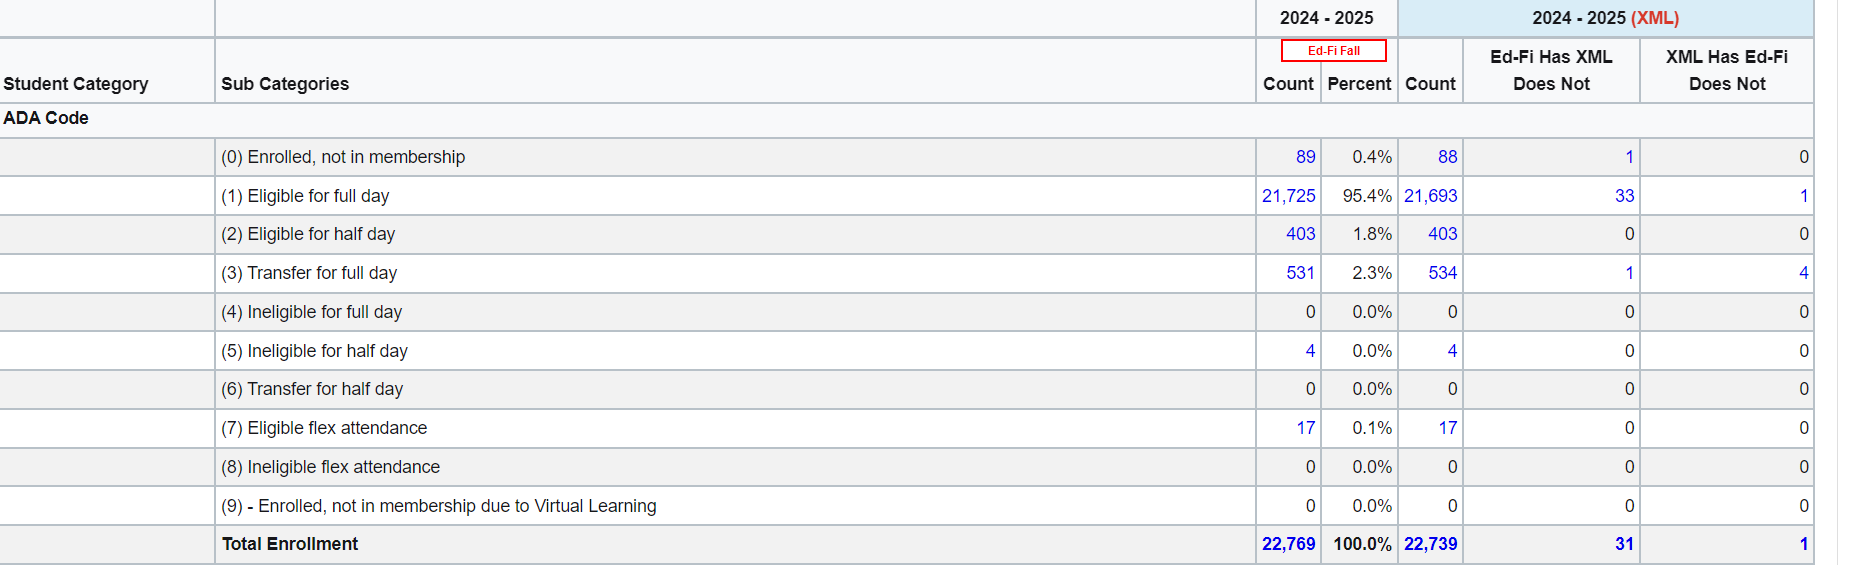Open Ed-Fi count 403 for Eligible for half day

[x=1300, y=234]
